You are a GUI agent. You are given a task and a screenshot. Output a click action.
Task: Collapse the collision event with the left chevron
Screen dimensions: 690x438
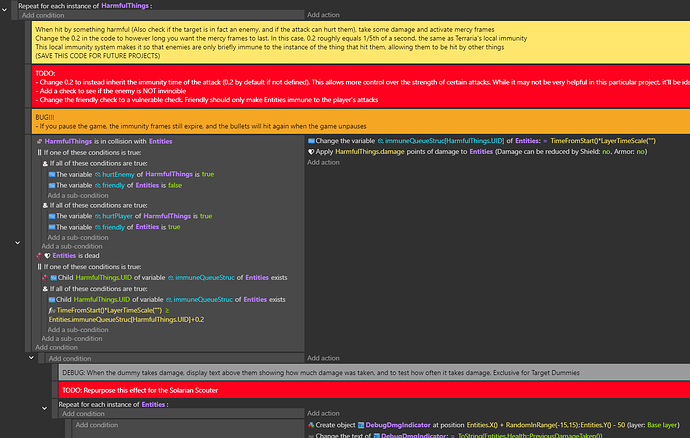pos(18,243)
